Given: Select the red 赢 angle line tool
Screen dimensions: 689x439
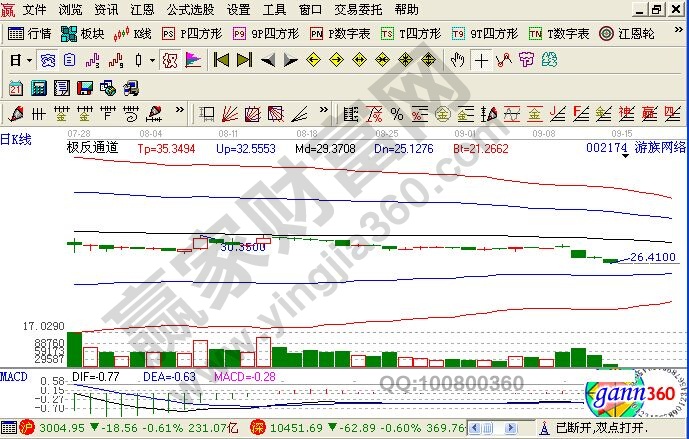Looking at the screenshot, I should [649, 114].
